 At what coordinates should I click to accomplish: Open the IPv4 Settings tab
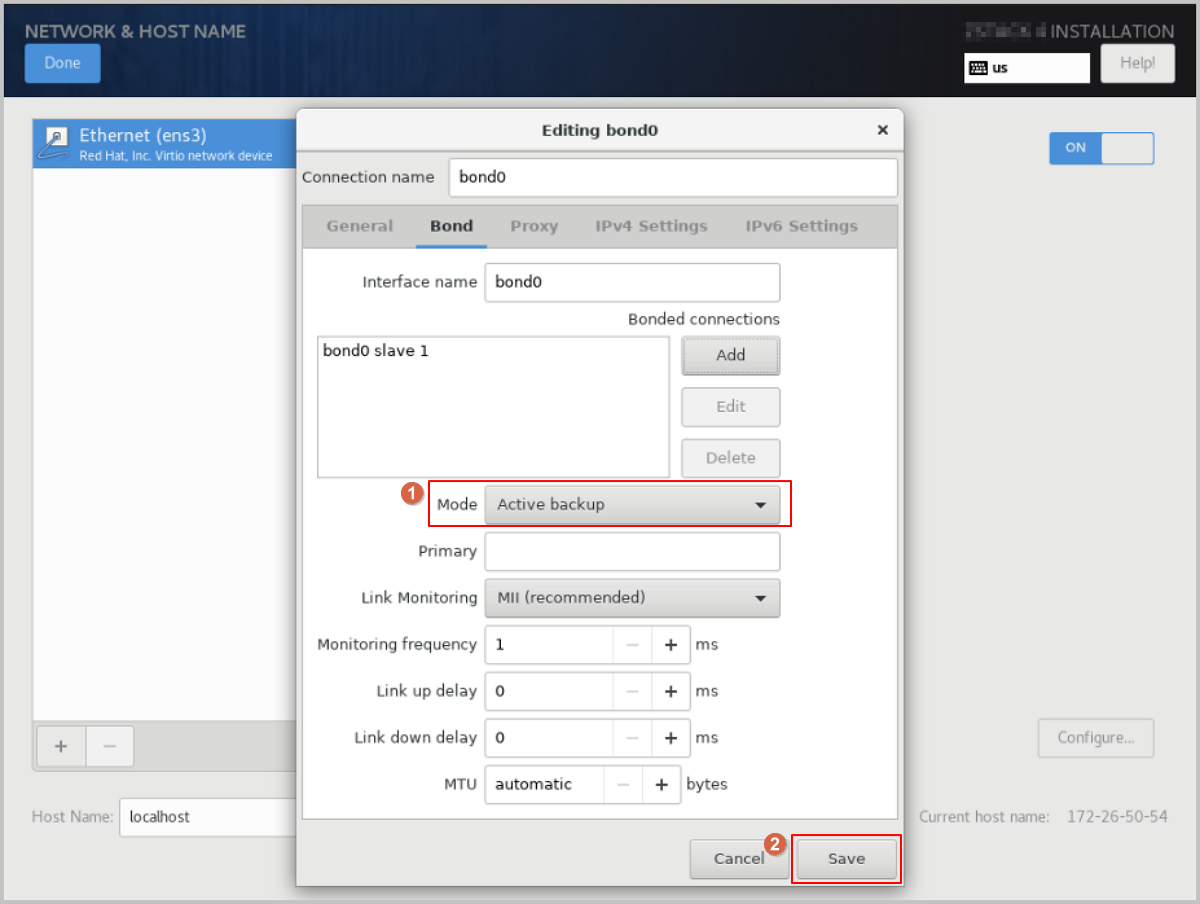pos(651,226)
